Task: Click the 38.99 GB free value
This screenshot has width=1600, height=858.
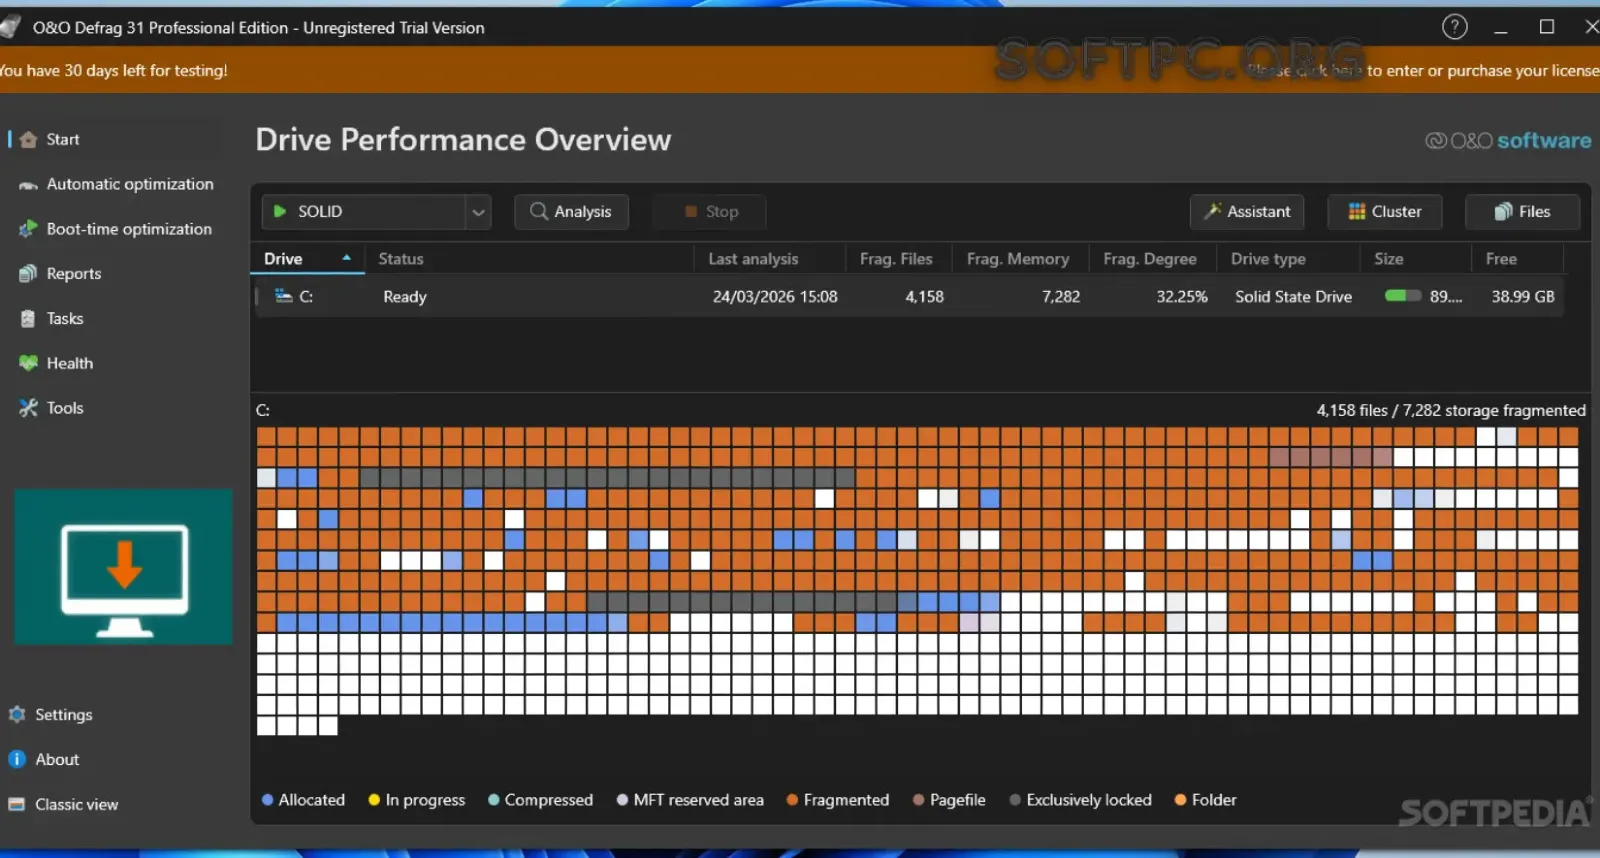Action: tap(1523, 297)
